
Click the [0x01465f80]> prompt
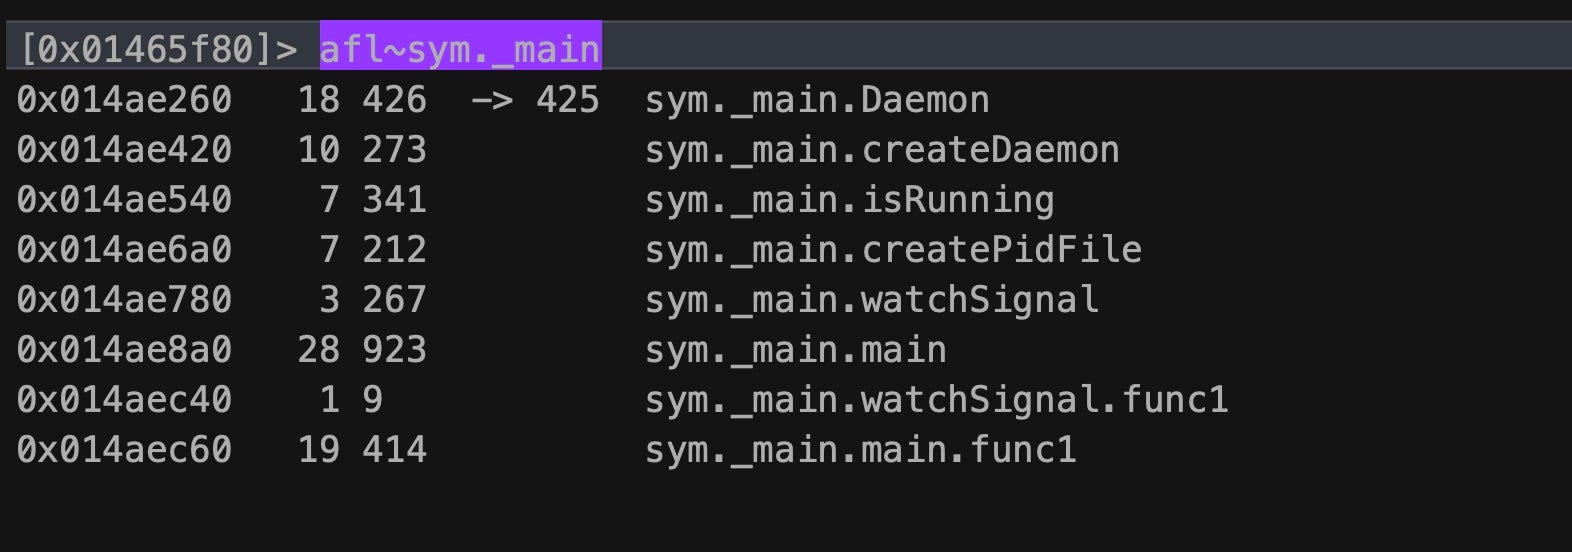pos(158,49)
